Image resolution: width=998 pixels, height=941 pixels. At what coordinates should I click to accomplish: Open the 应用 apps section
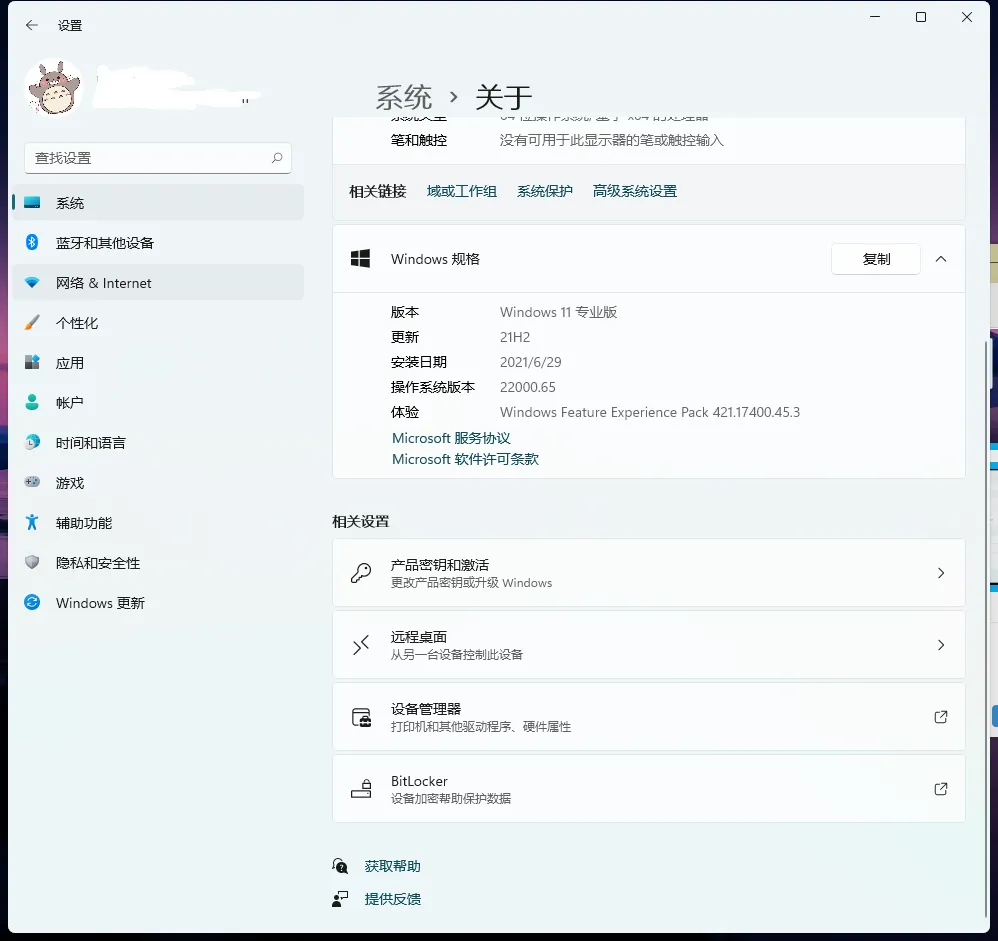(x=70, y=363)
